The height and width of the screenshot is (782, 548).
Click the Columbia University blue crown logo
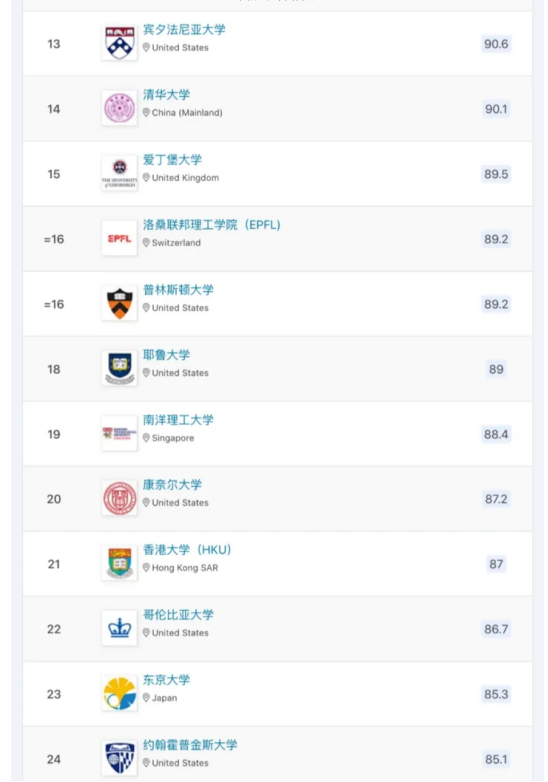tap(119, 628)
